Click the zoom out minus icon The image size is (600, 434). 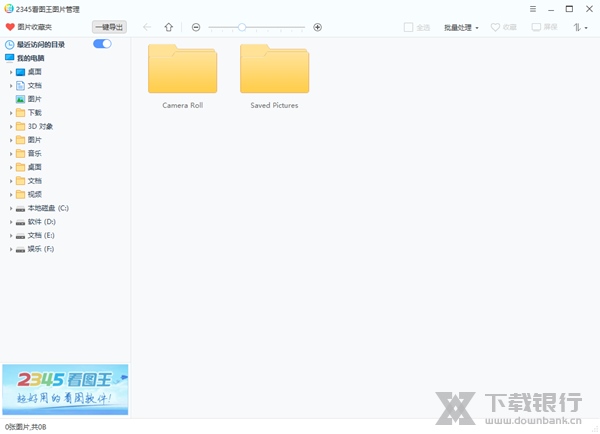tap(196, 27)
